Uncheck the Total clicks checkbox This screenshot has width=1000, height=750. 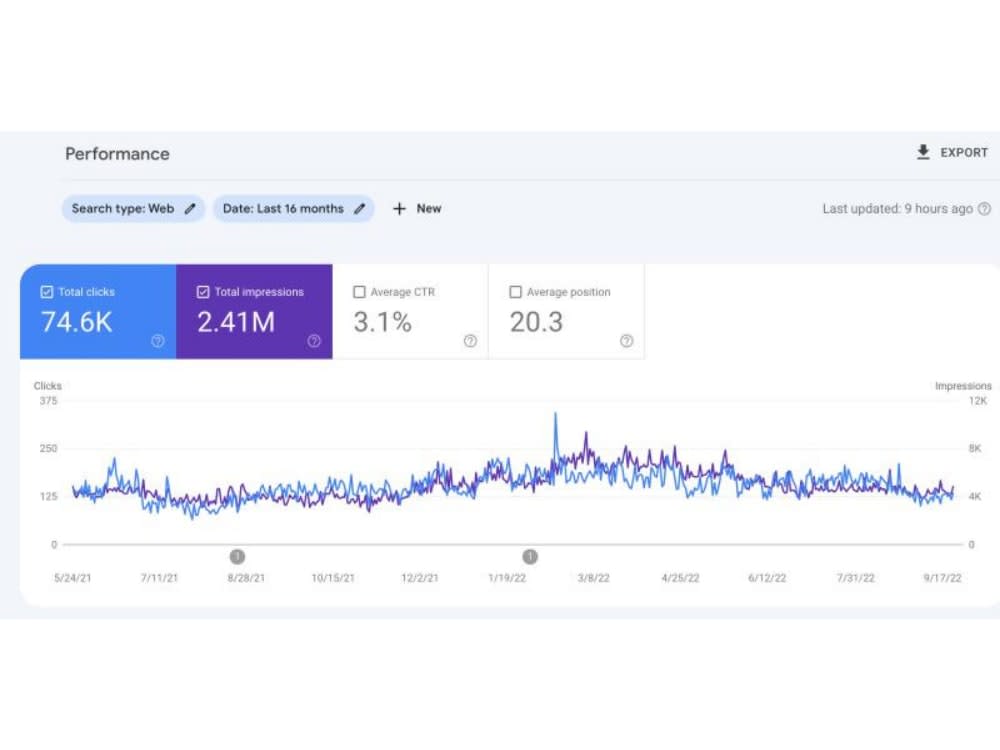(x=47, y=292)
